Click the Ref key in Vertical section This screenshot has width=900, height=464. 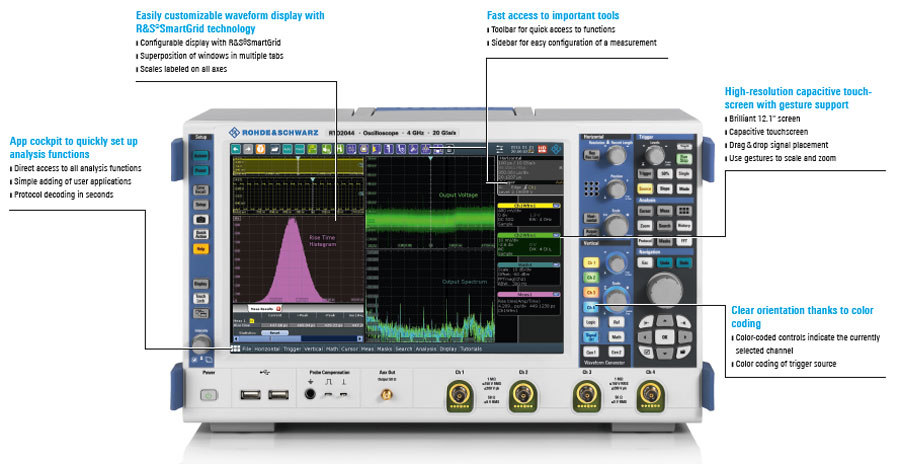616,322
